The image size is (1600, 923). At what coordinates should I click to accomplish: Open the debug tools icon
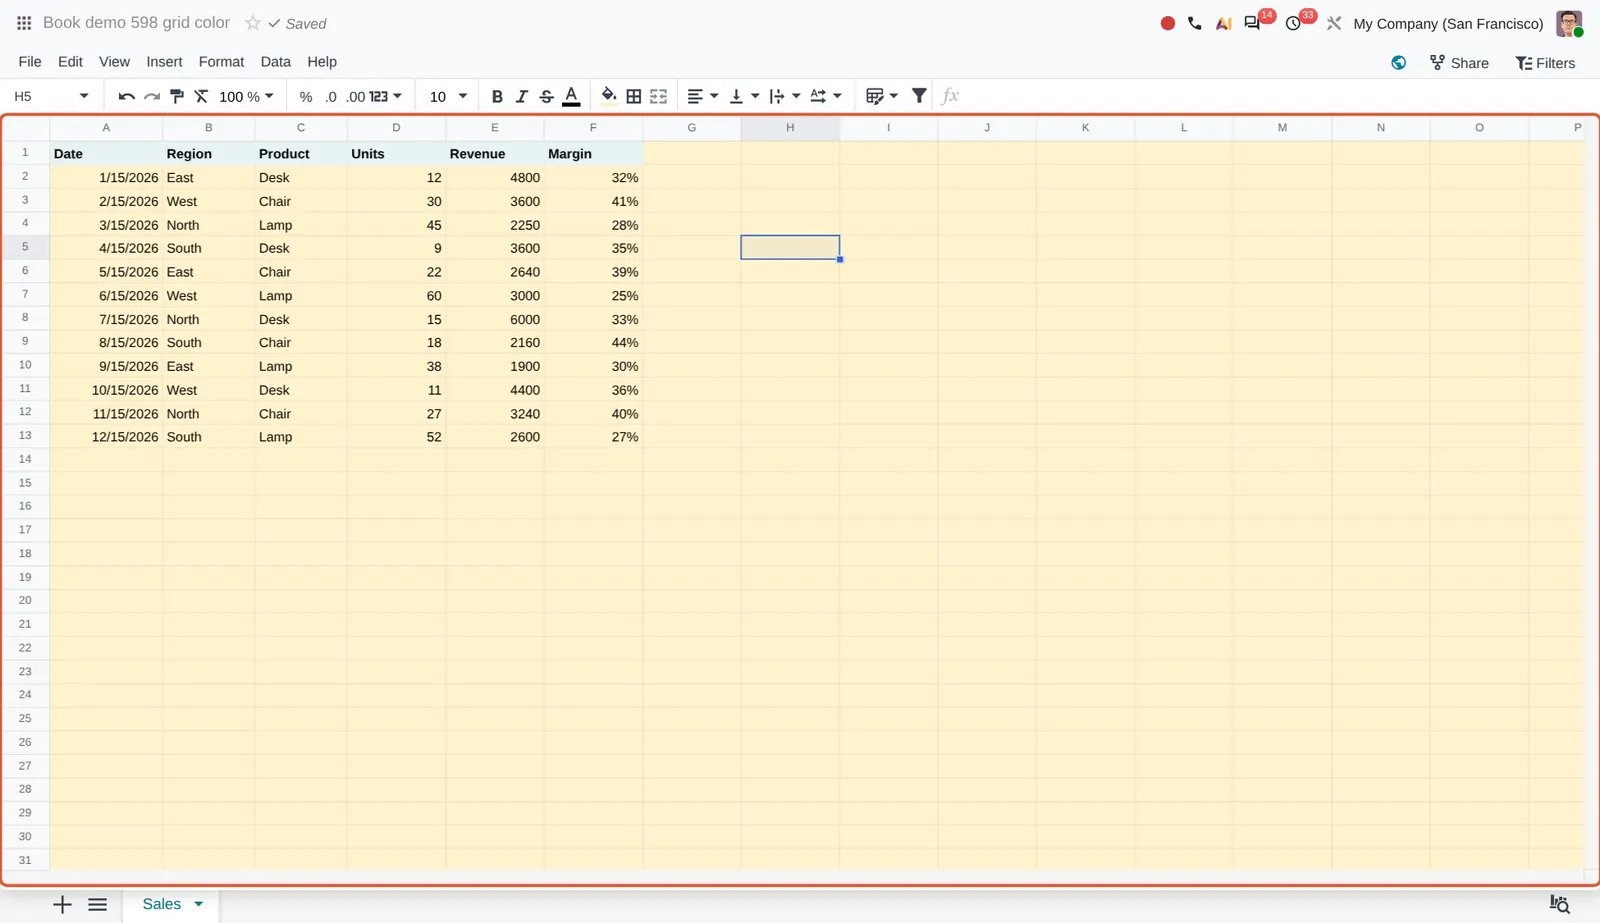[1334, 23]
